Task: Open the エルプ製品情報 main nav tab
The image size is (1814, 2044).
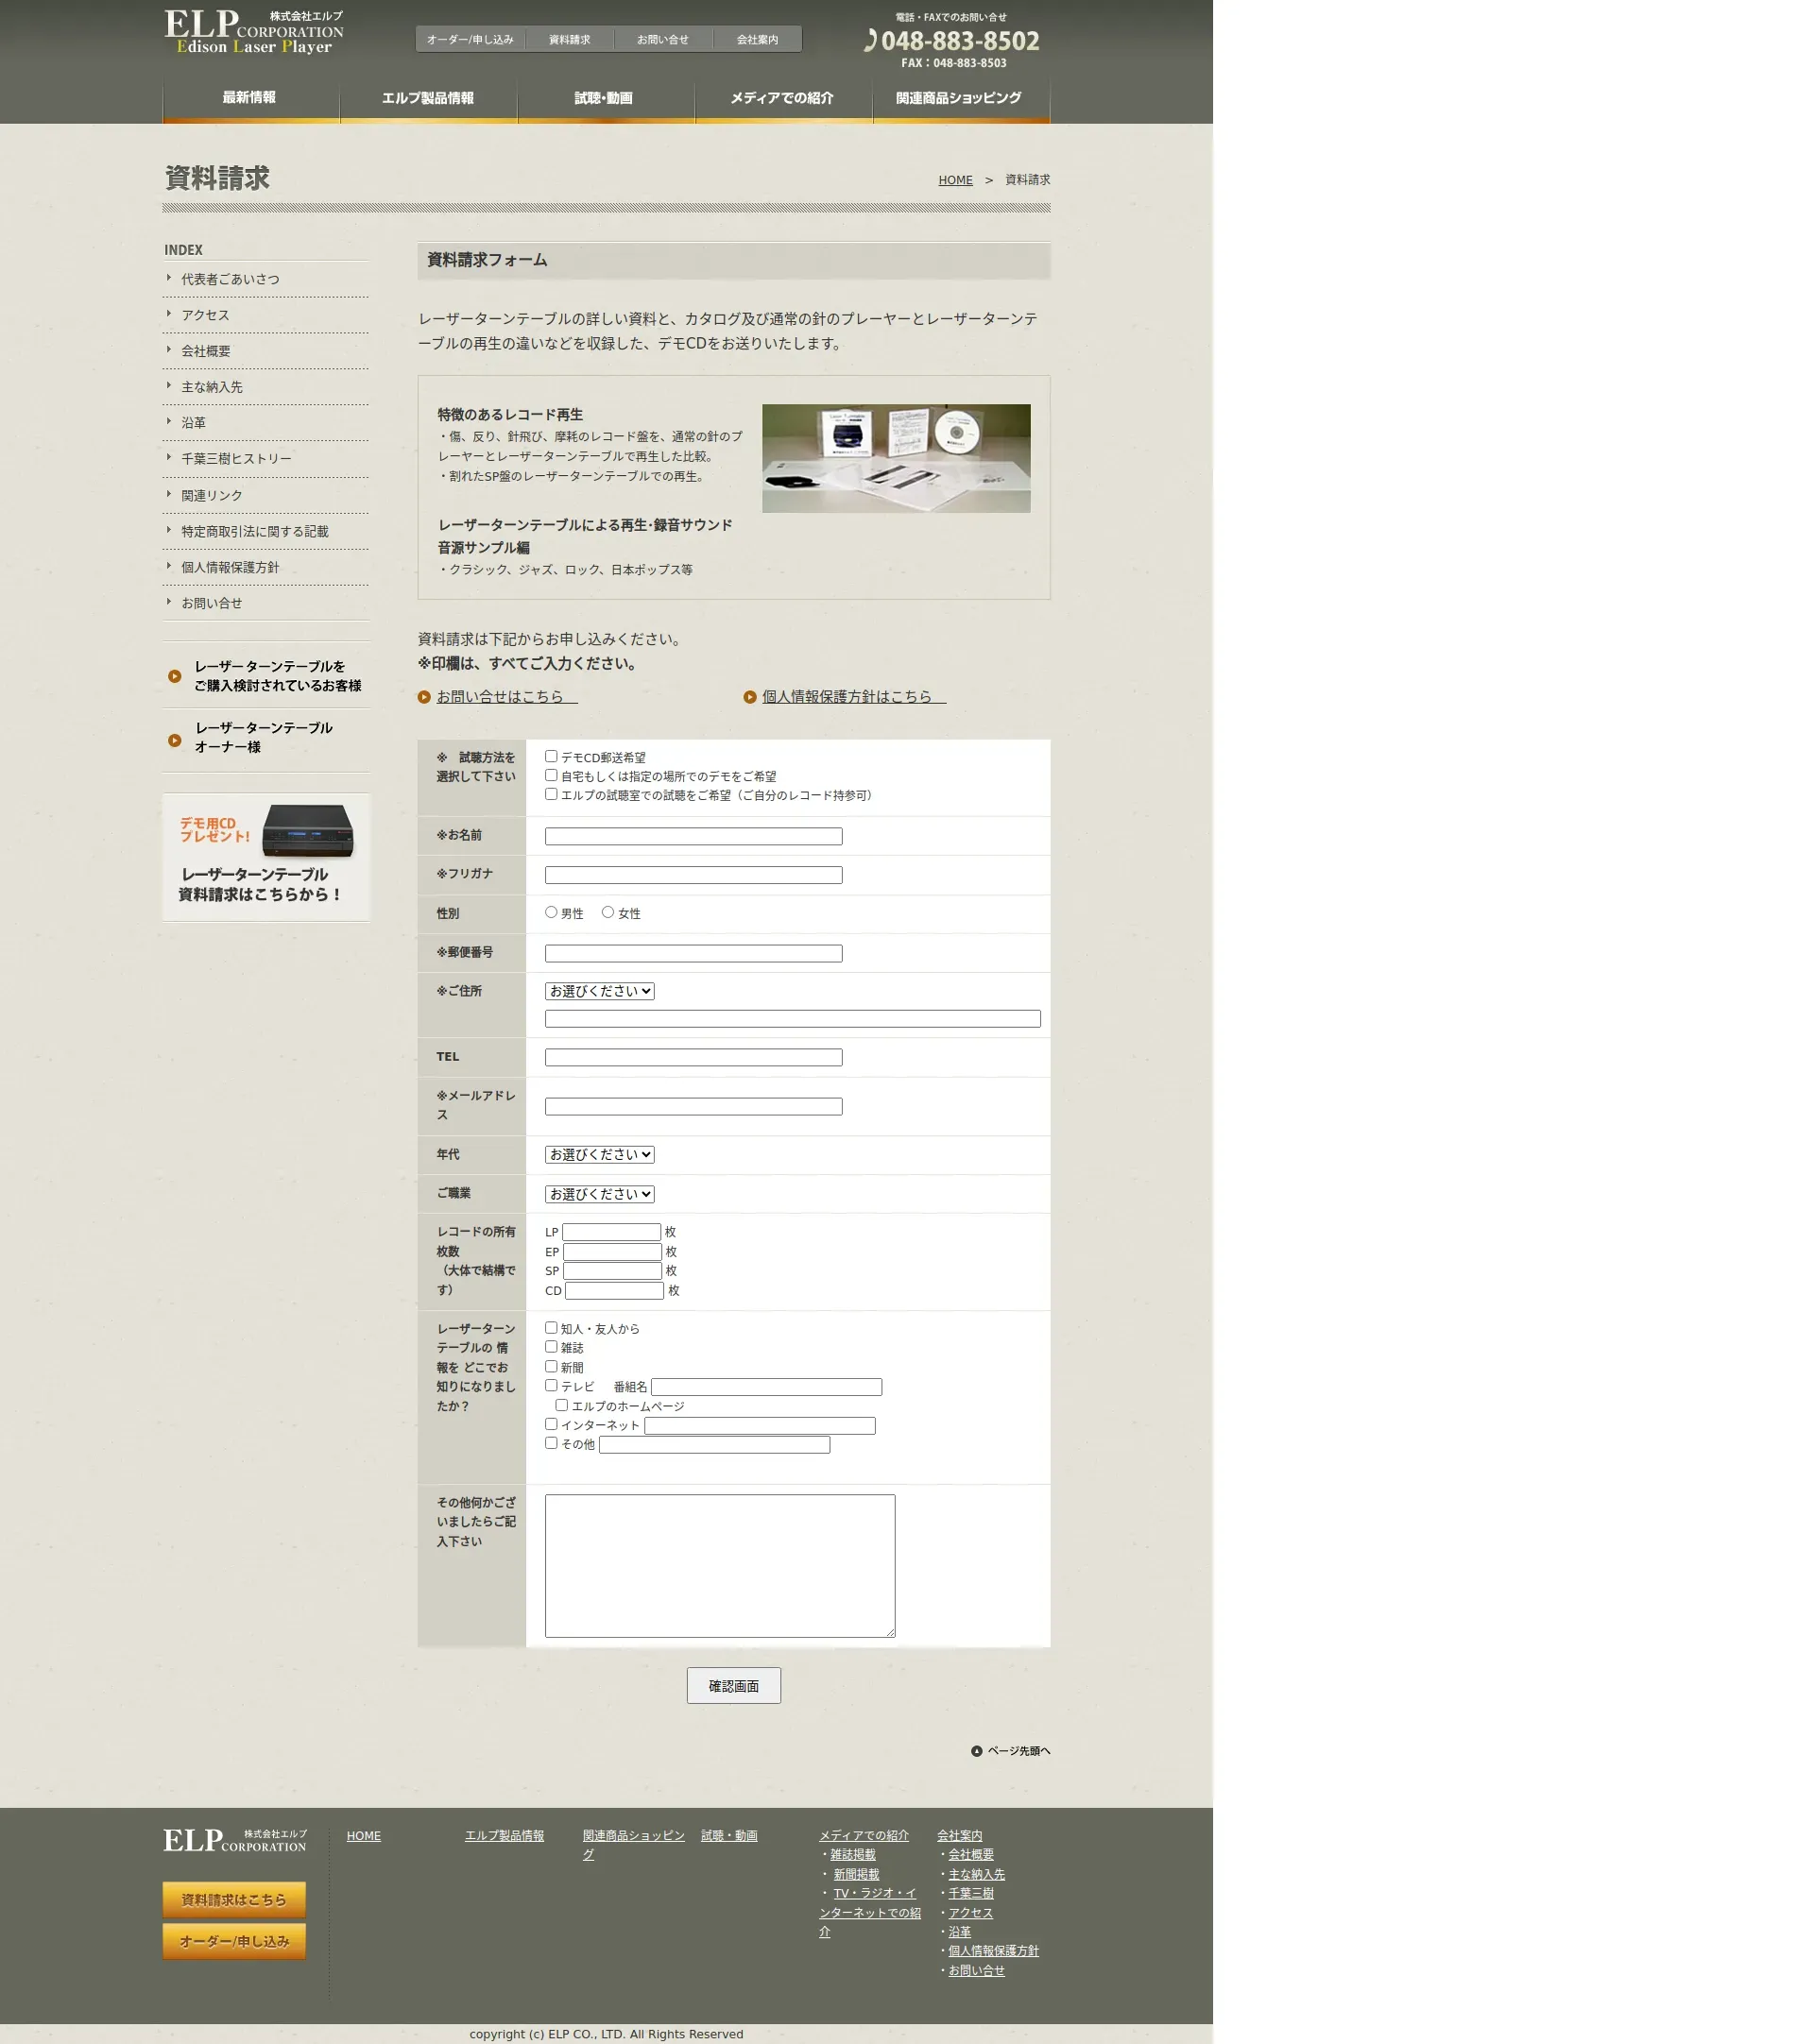Action: point(428,98)
